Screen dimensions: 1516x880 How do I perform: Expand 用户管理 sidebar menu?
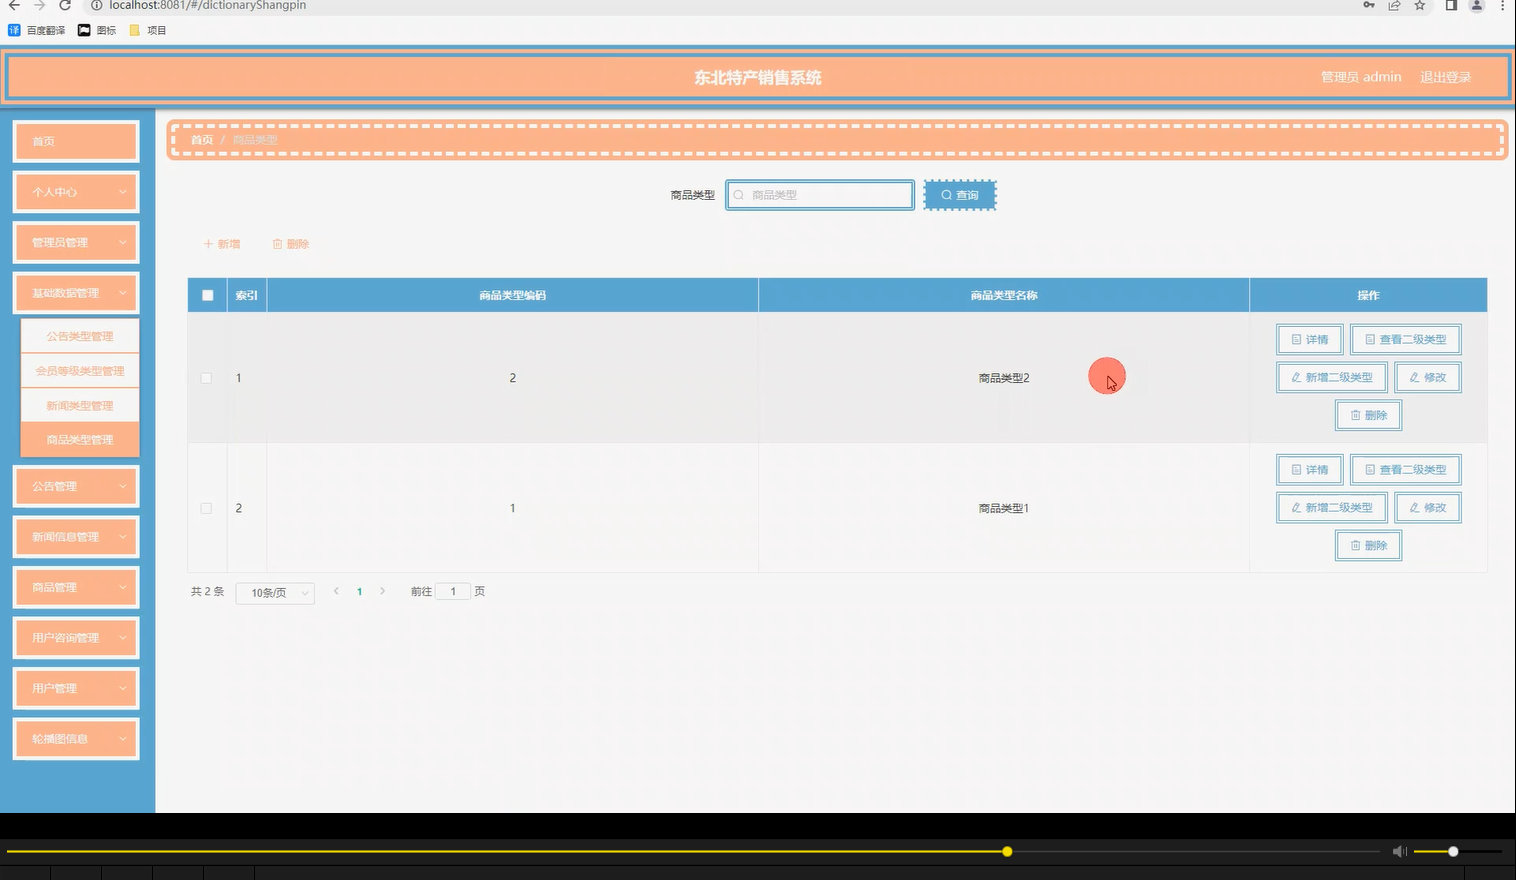point(75,688)
